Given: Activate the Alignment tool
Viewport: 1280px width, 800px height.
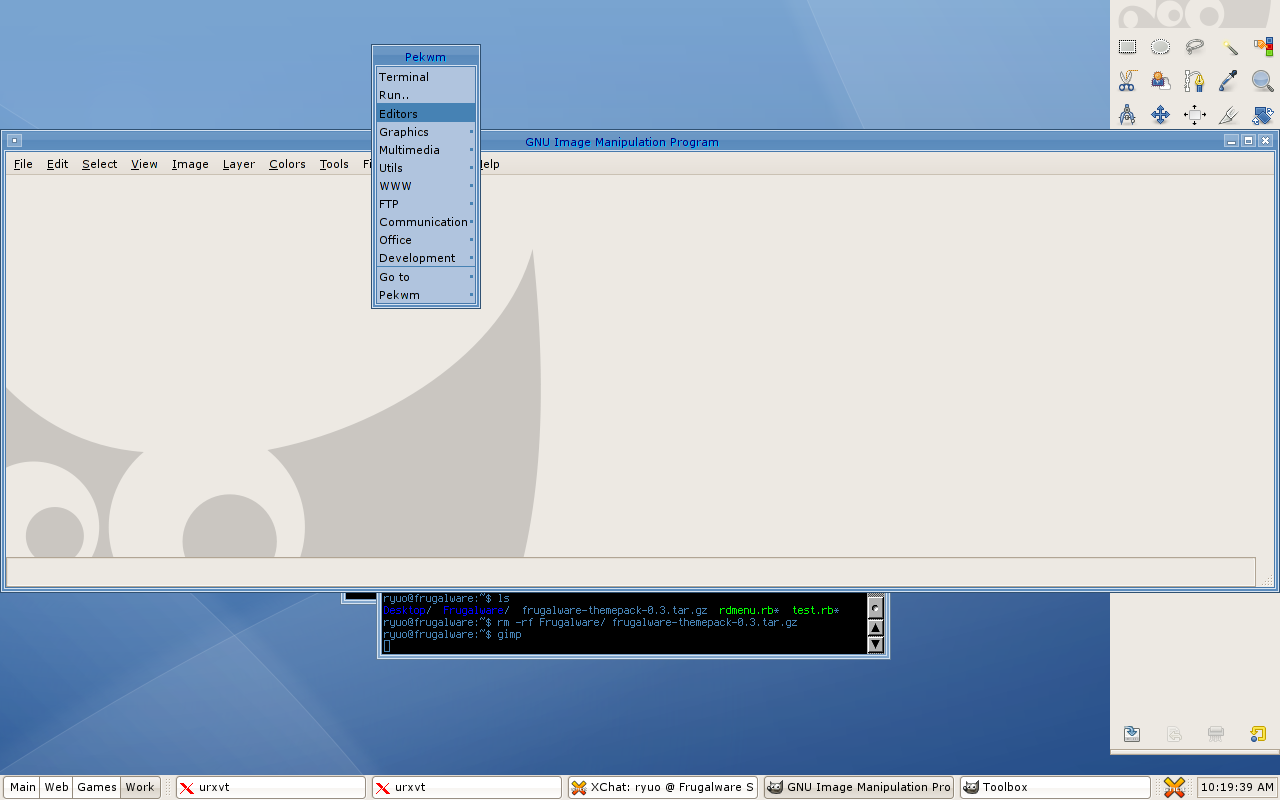Looking at the screenshot, I should 1194,115.
